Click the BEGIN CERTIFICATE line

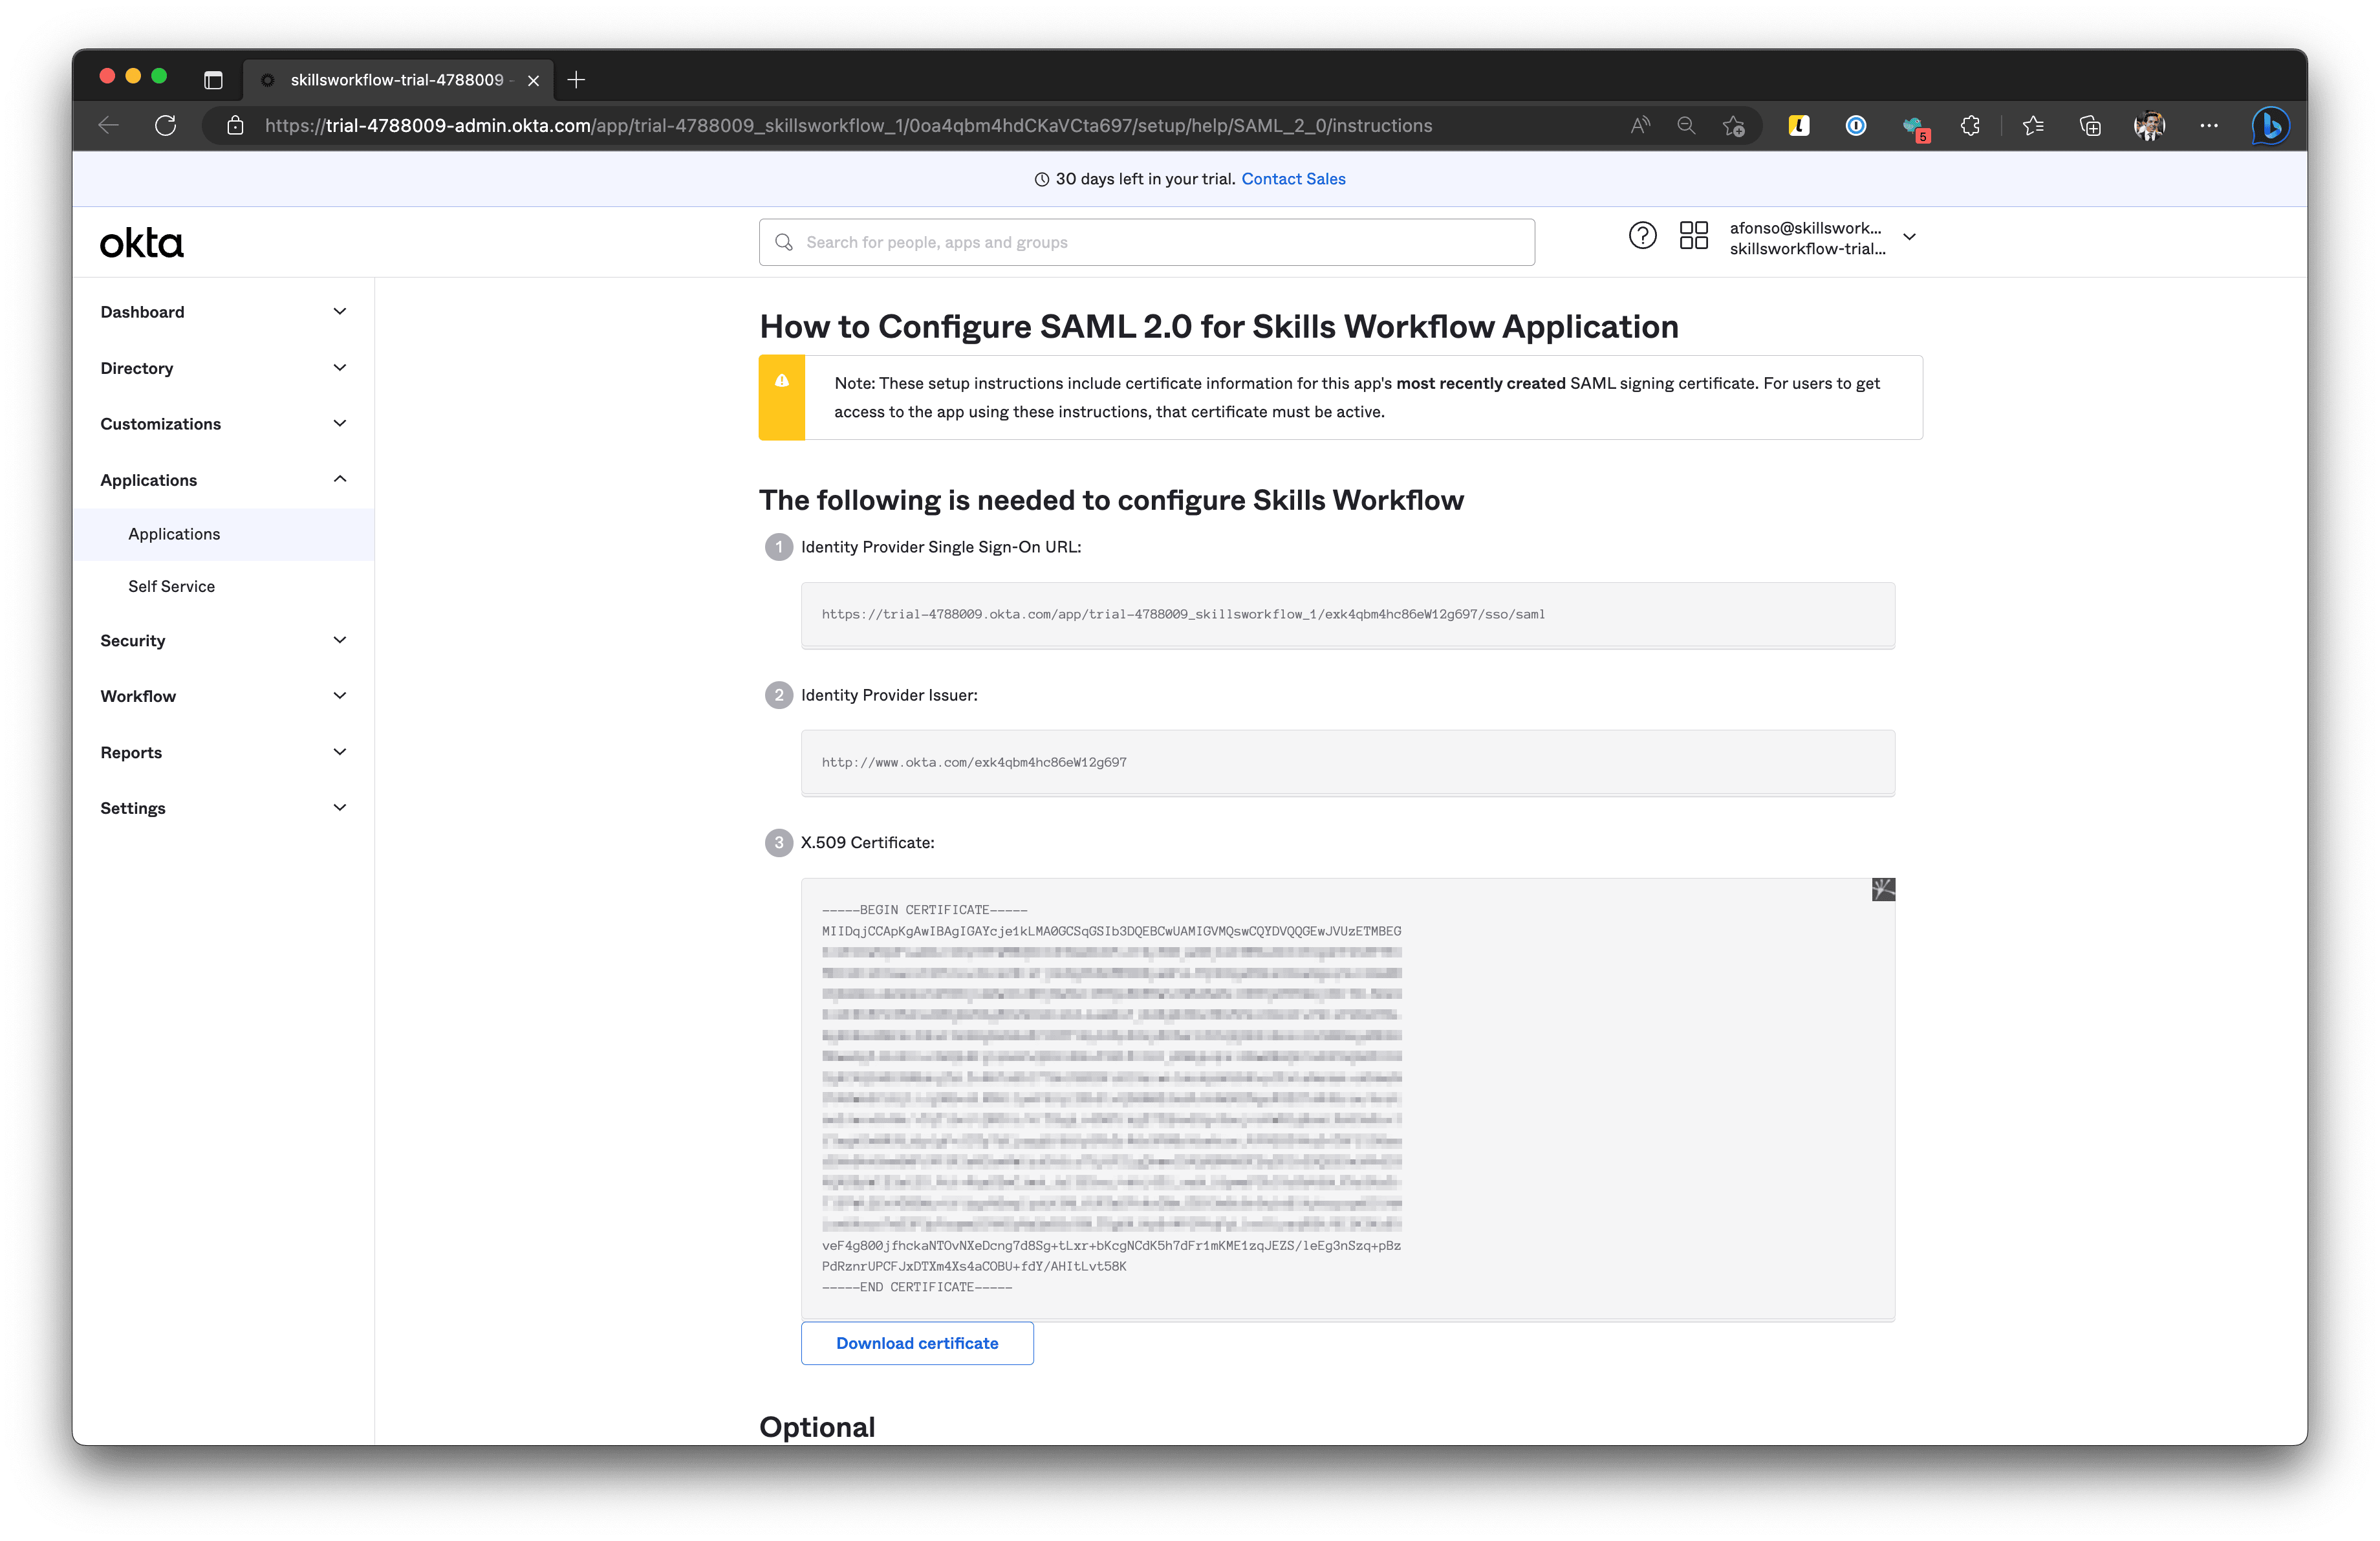(x=924, y=910)
